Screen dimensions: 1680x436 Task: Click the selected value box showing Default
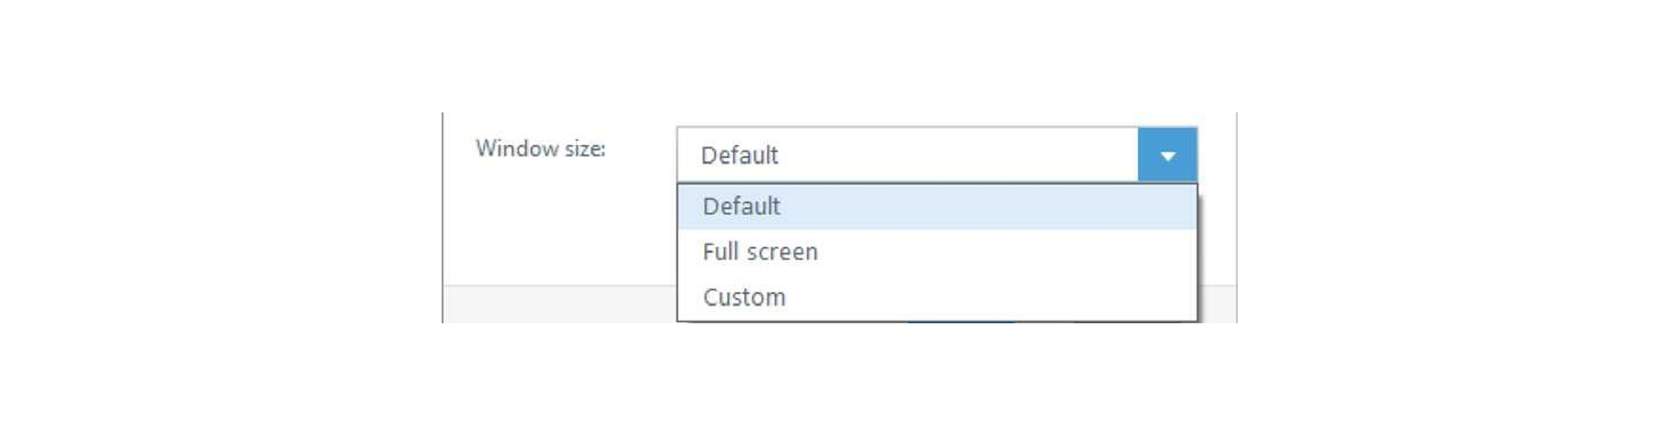click(908, 155)
